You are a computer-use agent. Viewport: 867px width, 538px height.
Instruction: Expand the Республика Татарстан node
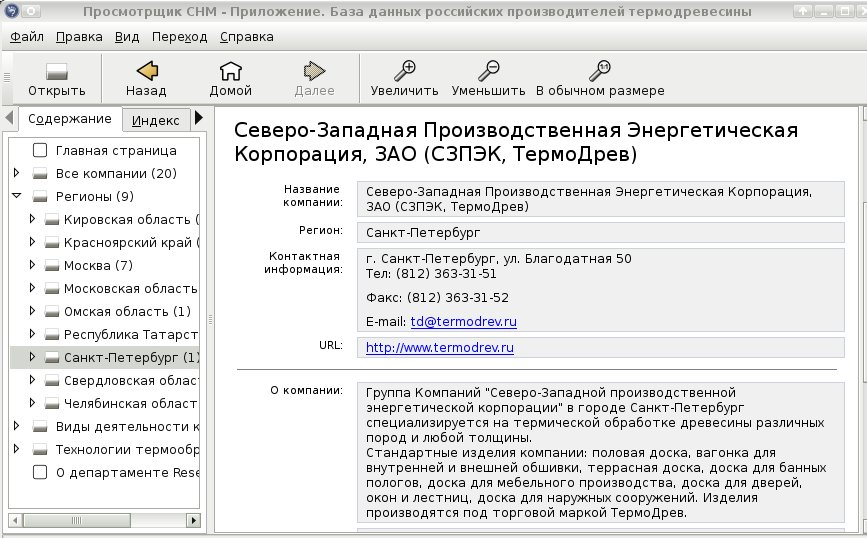[32, 333]
